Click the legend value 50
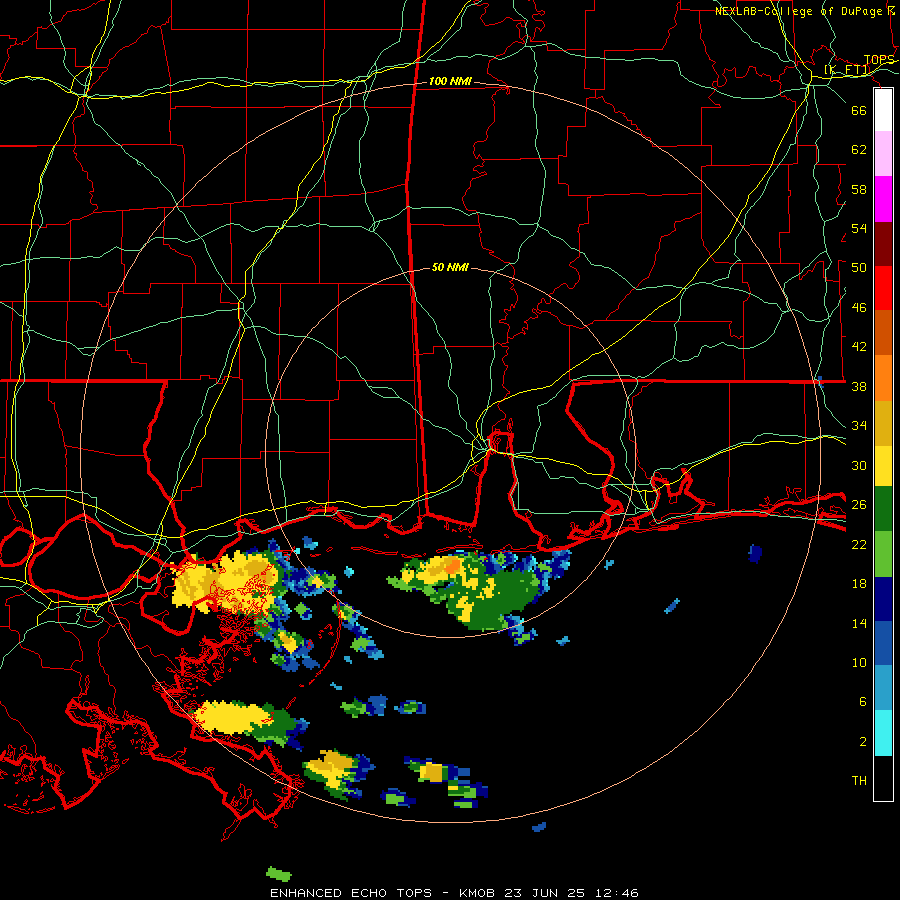 pyautogui.click(x=859, y=268)
